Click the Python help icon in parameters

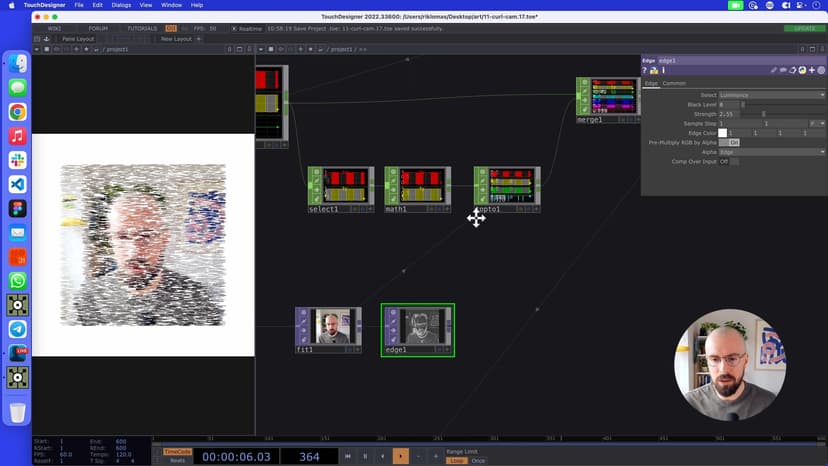tap(654, 71)
